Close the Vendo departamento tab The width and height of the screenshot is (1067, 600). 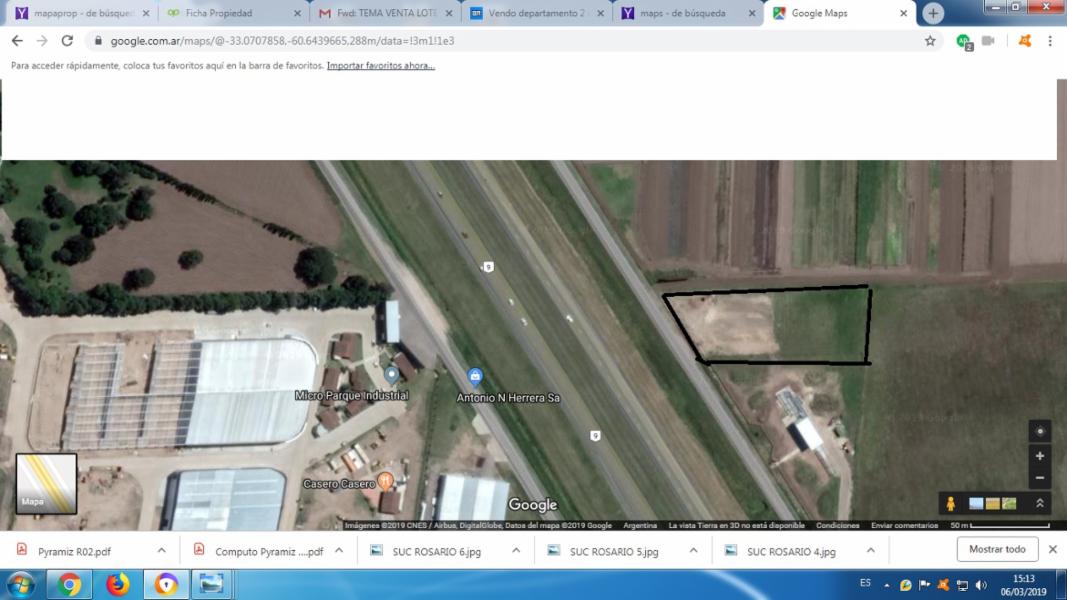coord(600,13)
